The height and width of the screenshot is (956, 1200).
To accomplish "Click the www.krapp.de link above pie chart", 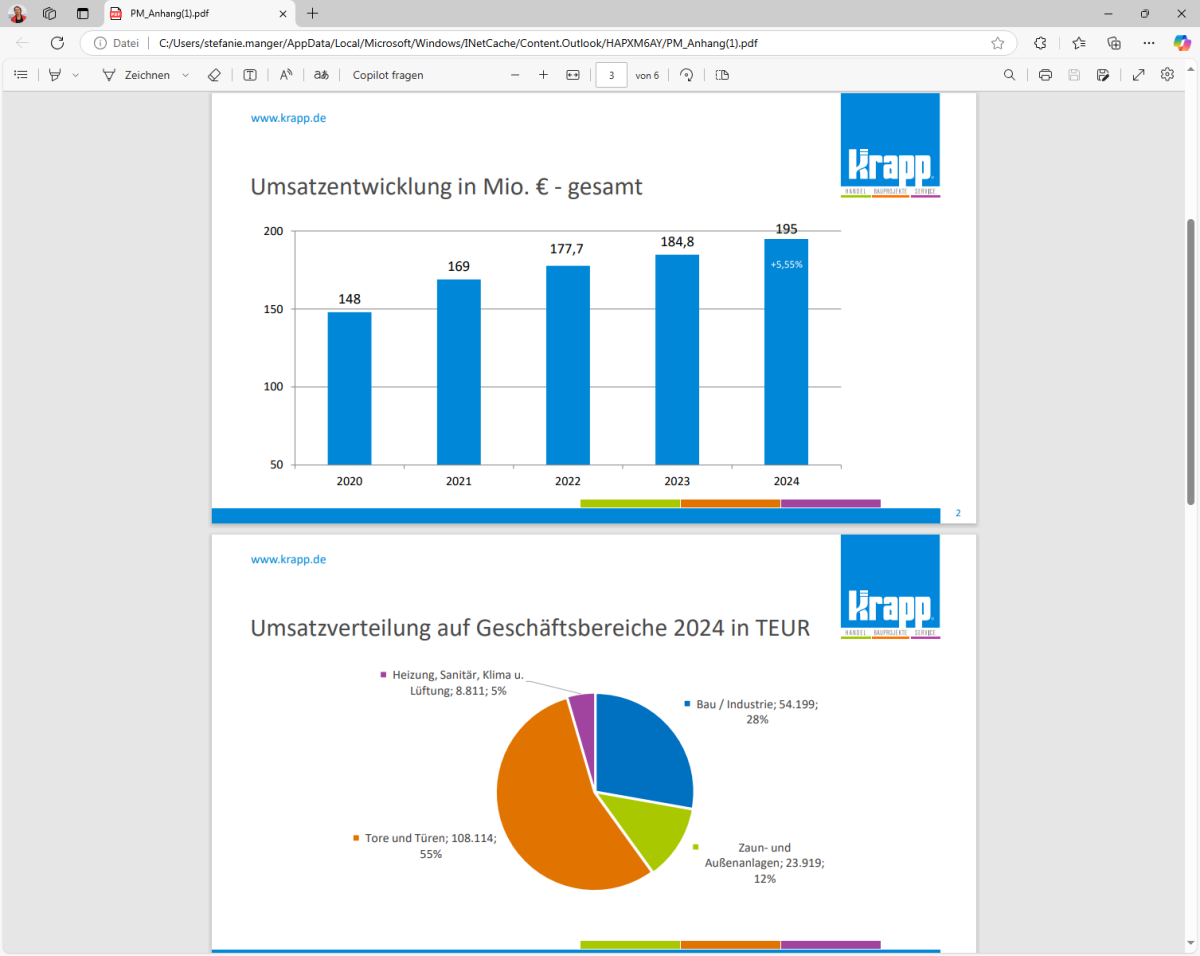I will point(288,559).
